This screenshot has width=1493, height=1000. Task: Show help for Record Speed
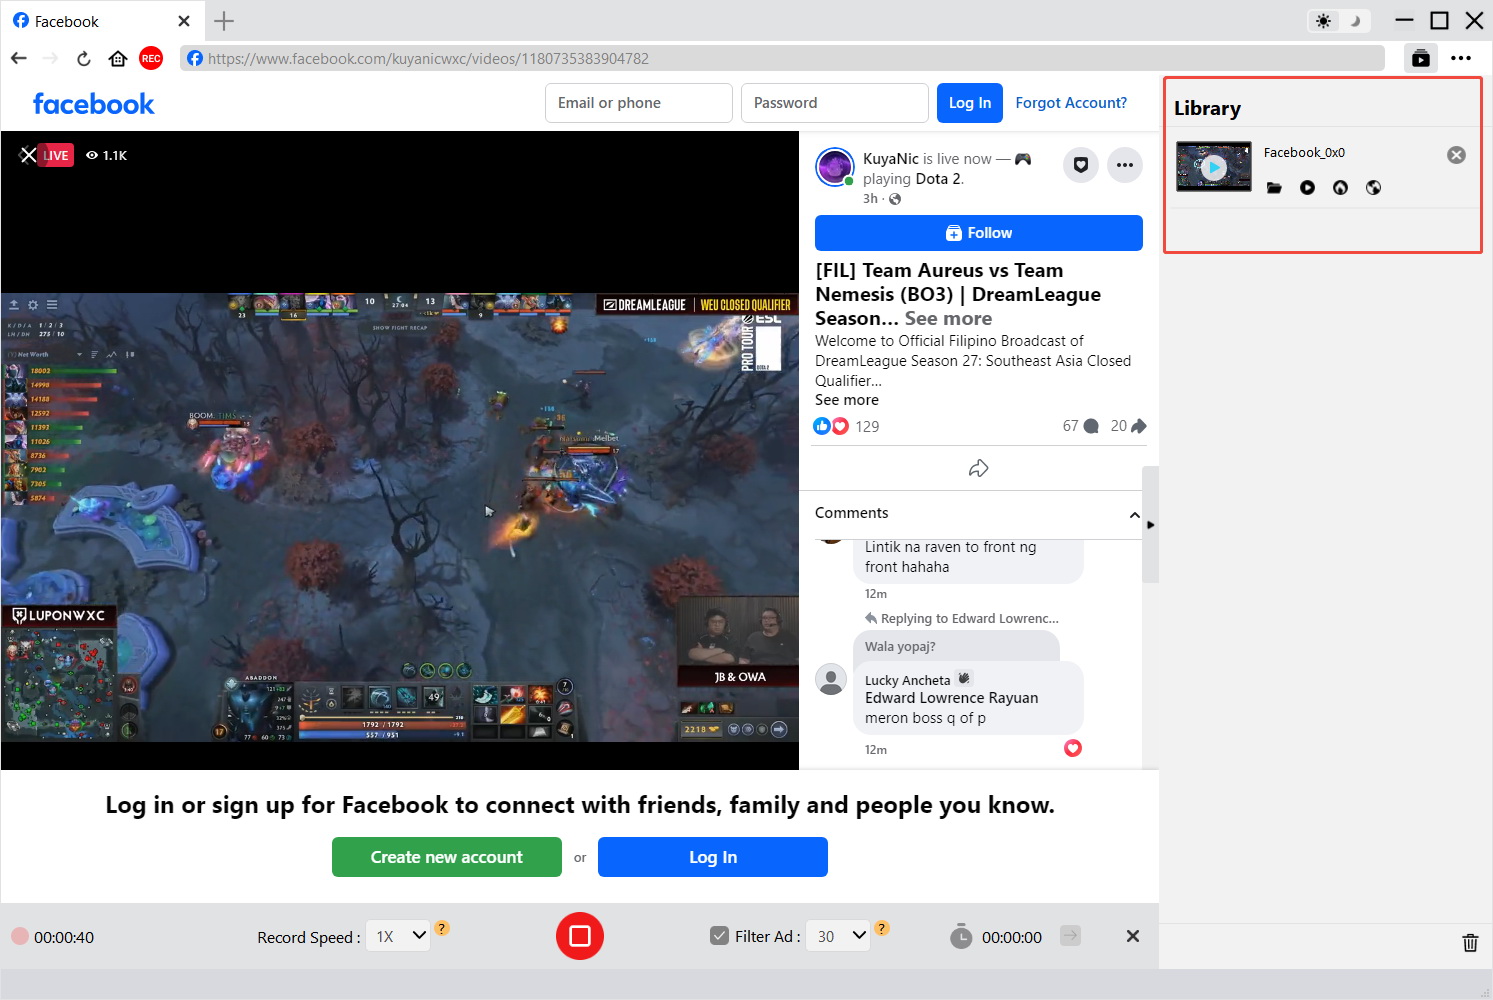click(x=442, y=928)
